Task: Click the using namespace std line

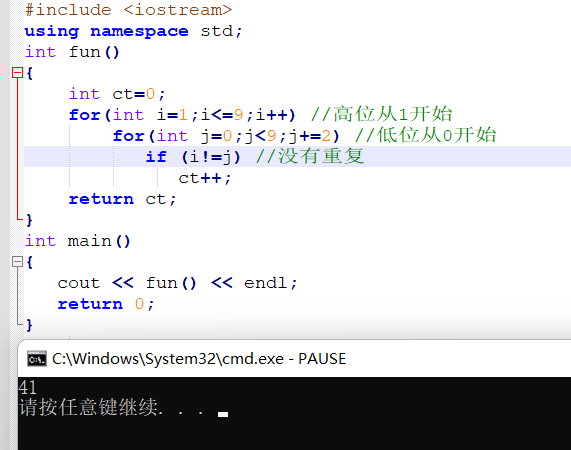Action: [133, 31]
